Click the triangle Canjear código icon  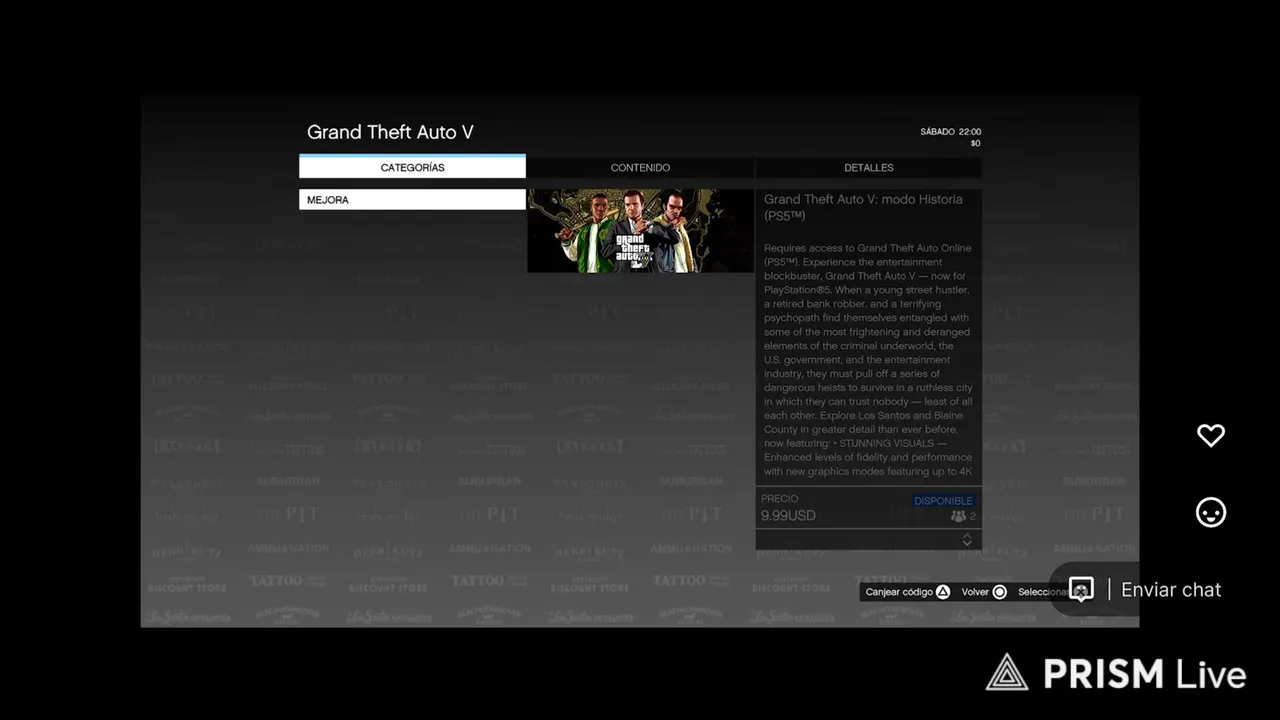point(943,592)
